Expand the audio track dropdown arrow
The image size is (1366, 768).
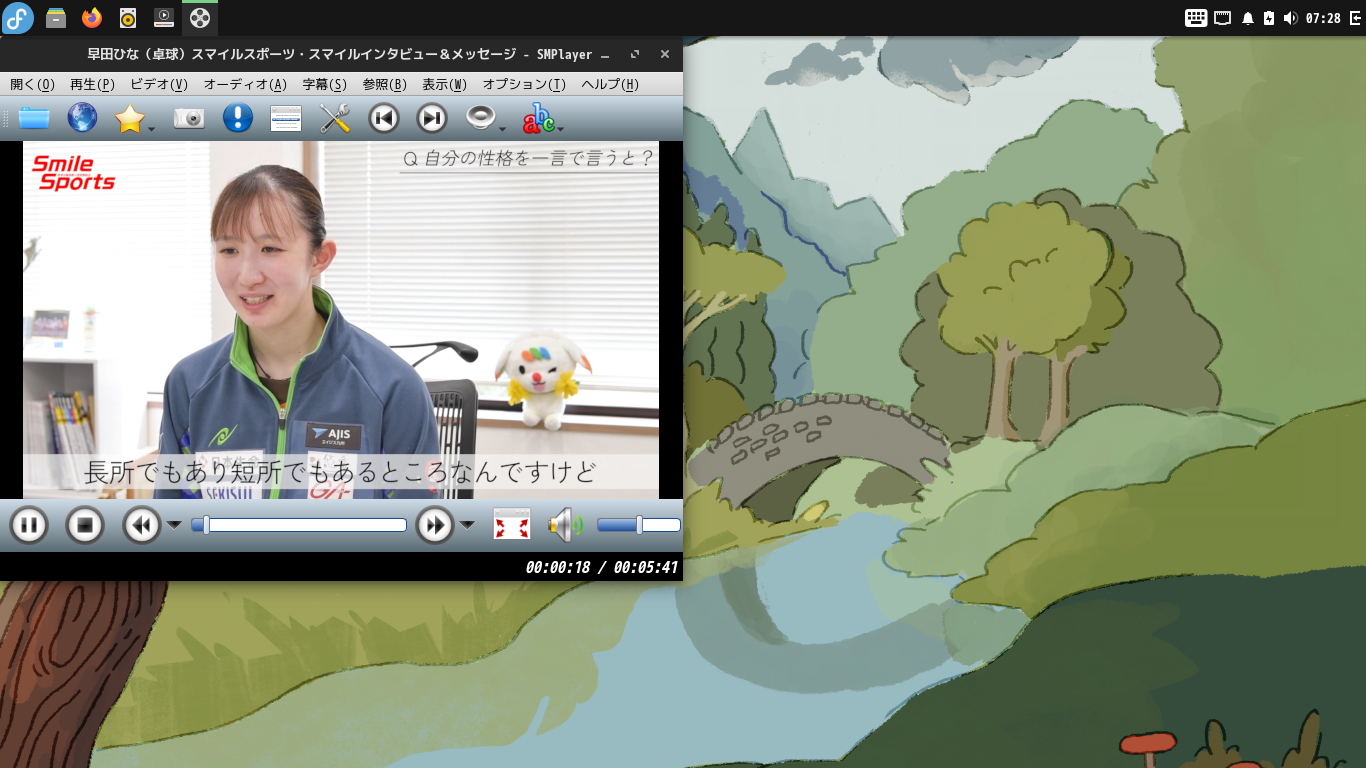coord(502,128)
